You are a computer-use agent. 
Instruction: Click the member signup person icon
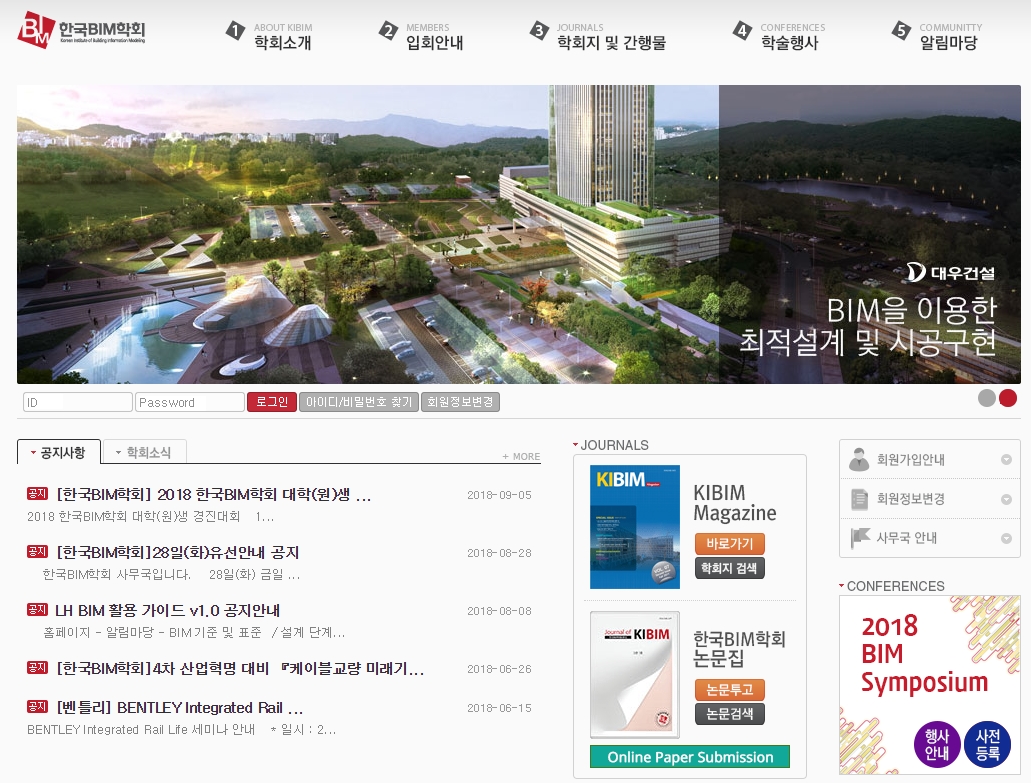click(x=859, y=459)
